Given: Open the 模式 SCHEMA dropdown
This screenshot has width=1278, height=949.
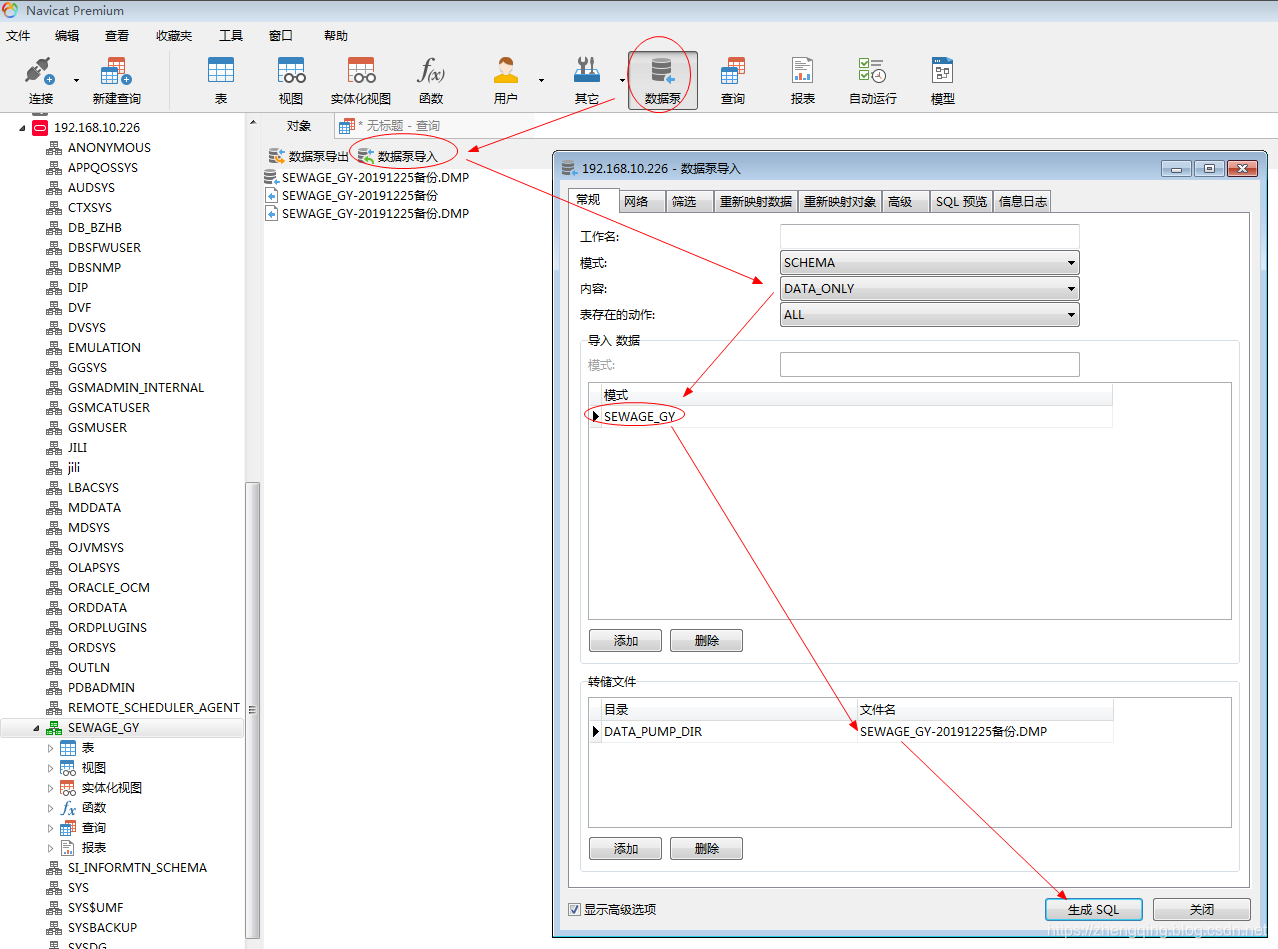Looking at the screenshot, I should pyautogui.click(x=930, y=263).
